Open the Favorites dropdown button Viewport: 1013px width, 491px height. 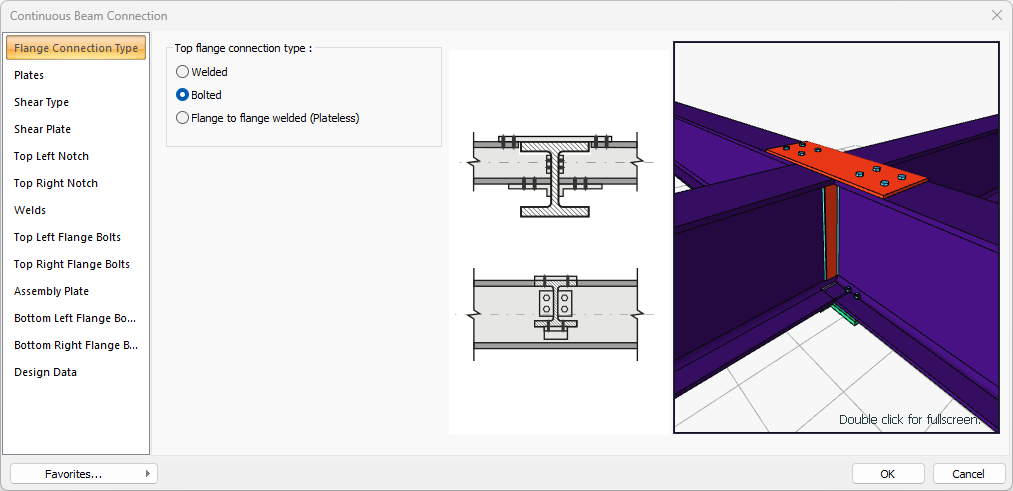coord(84,474)
